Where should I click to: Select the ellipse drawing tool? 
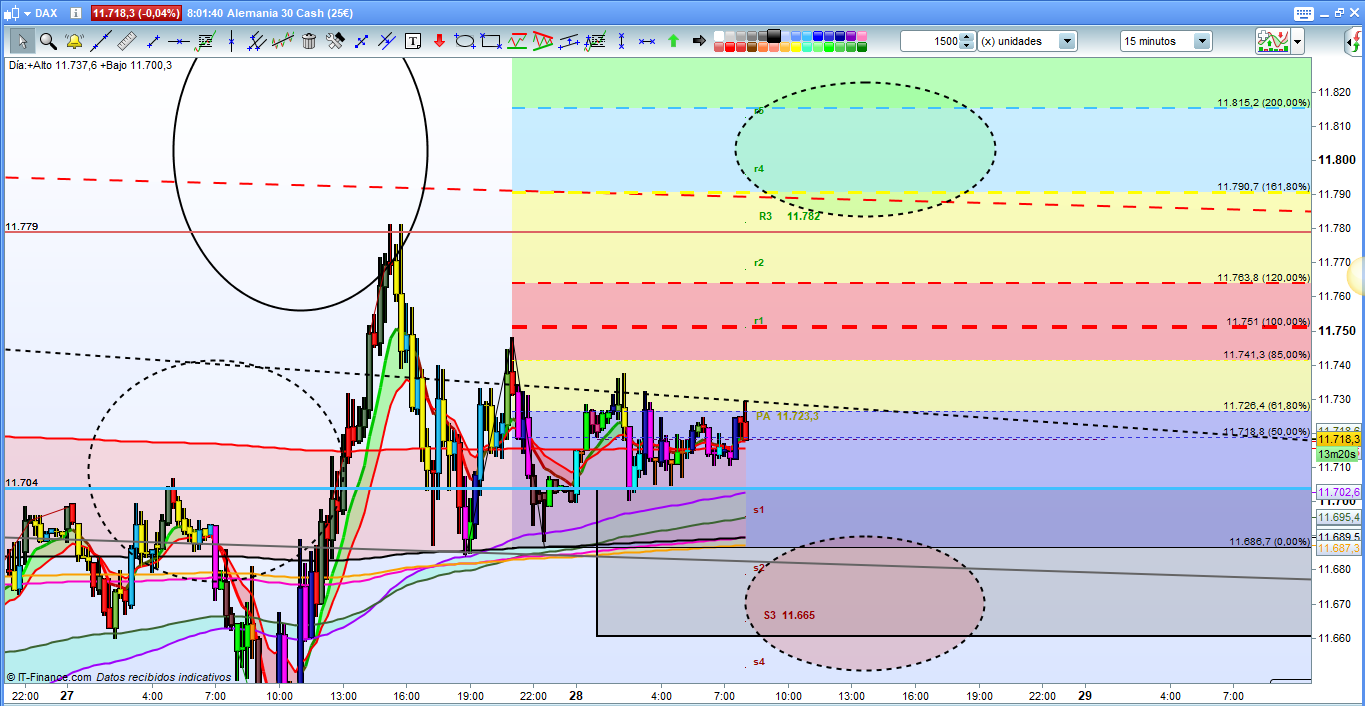(x=465, y=41)
